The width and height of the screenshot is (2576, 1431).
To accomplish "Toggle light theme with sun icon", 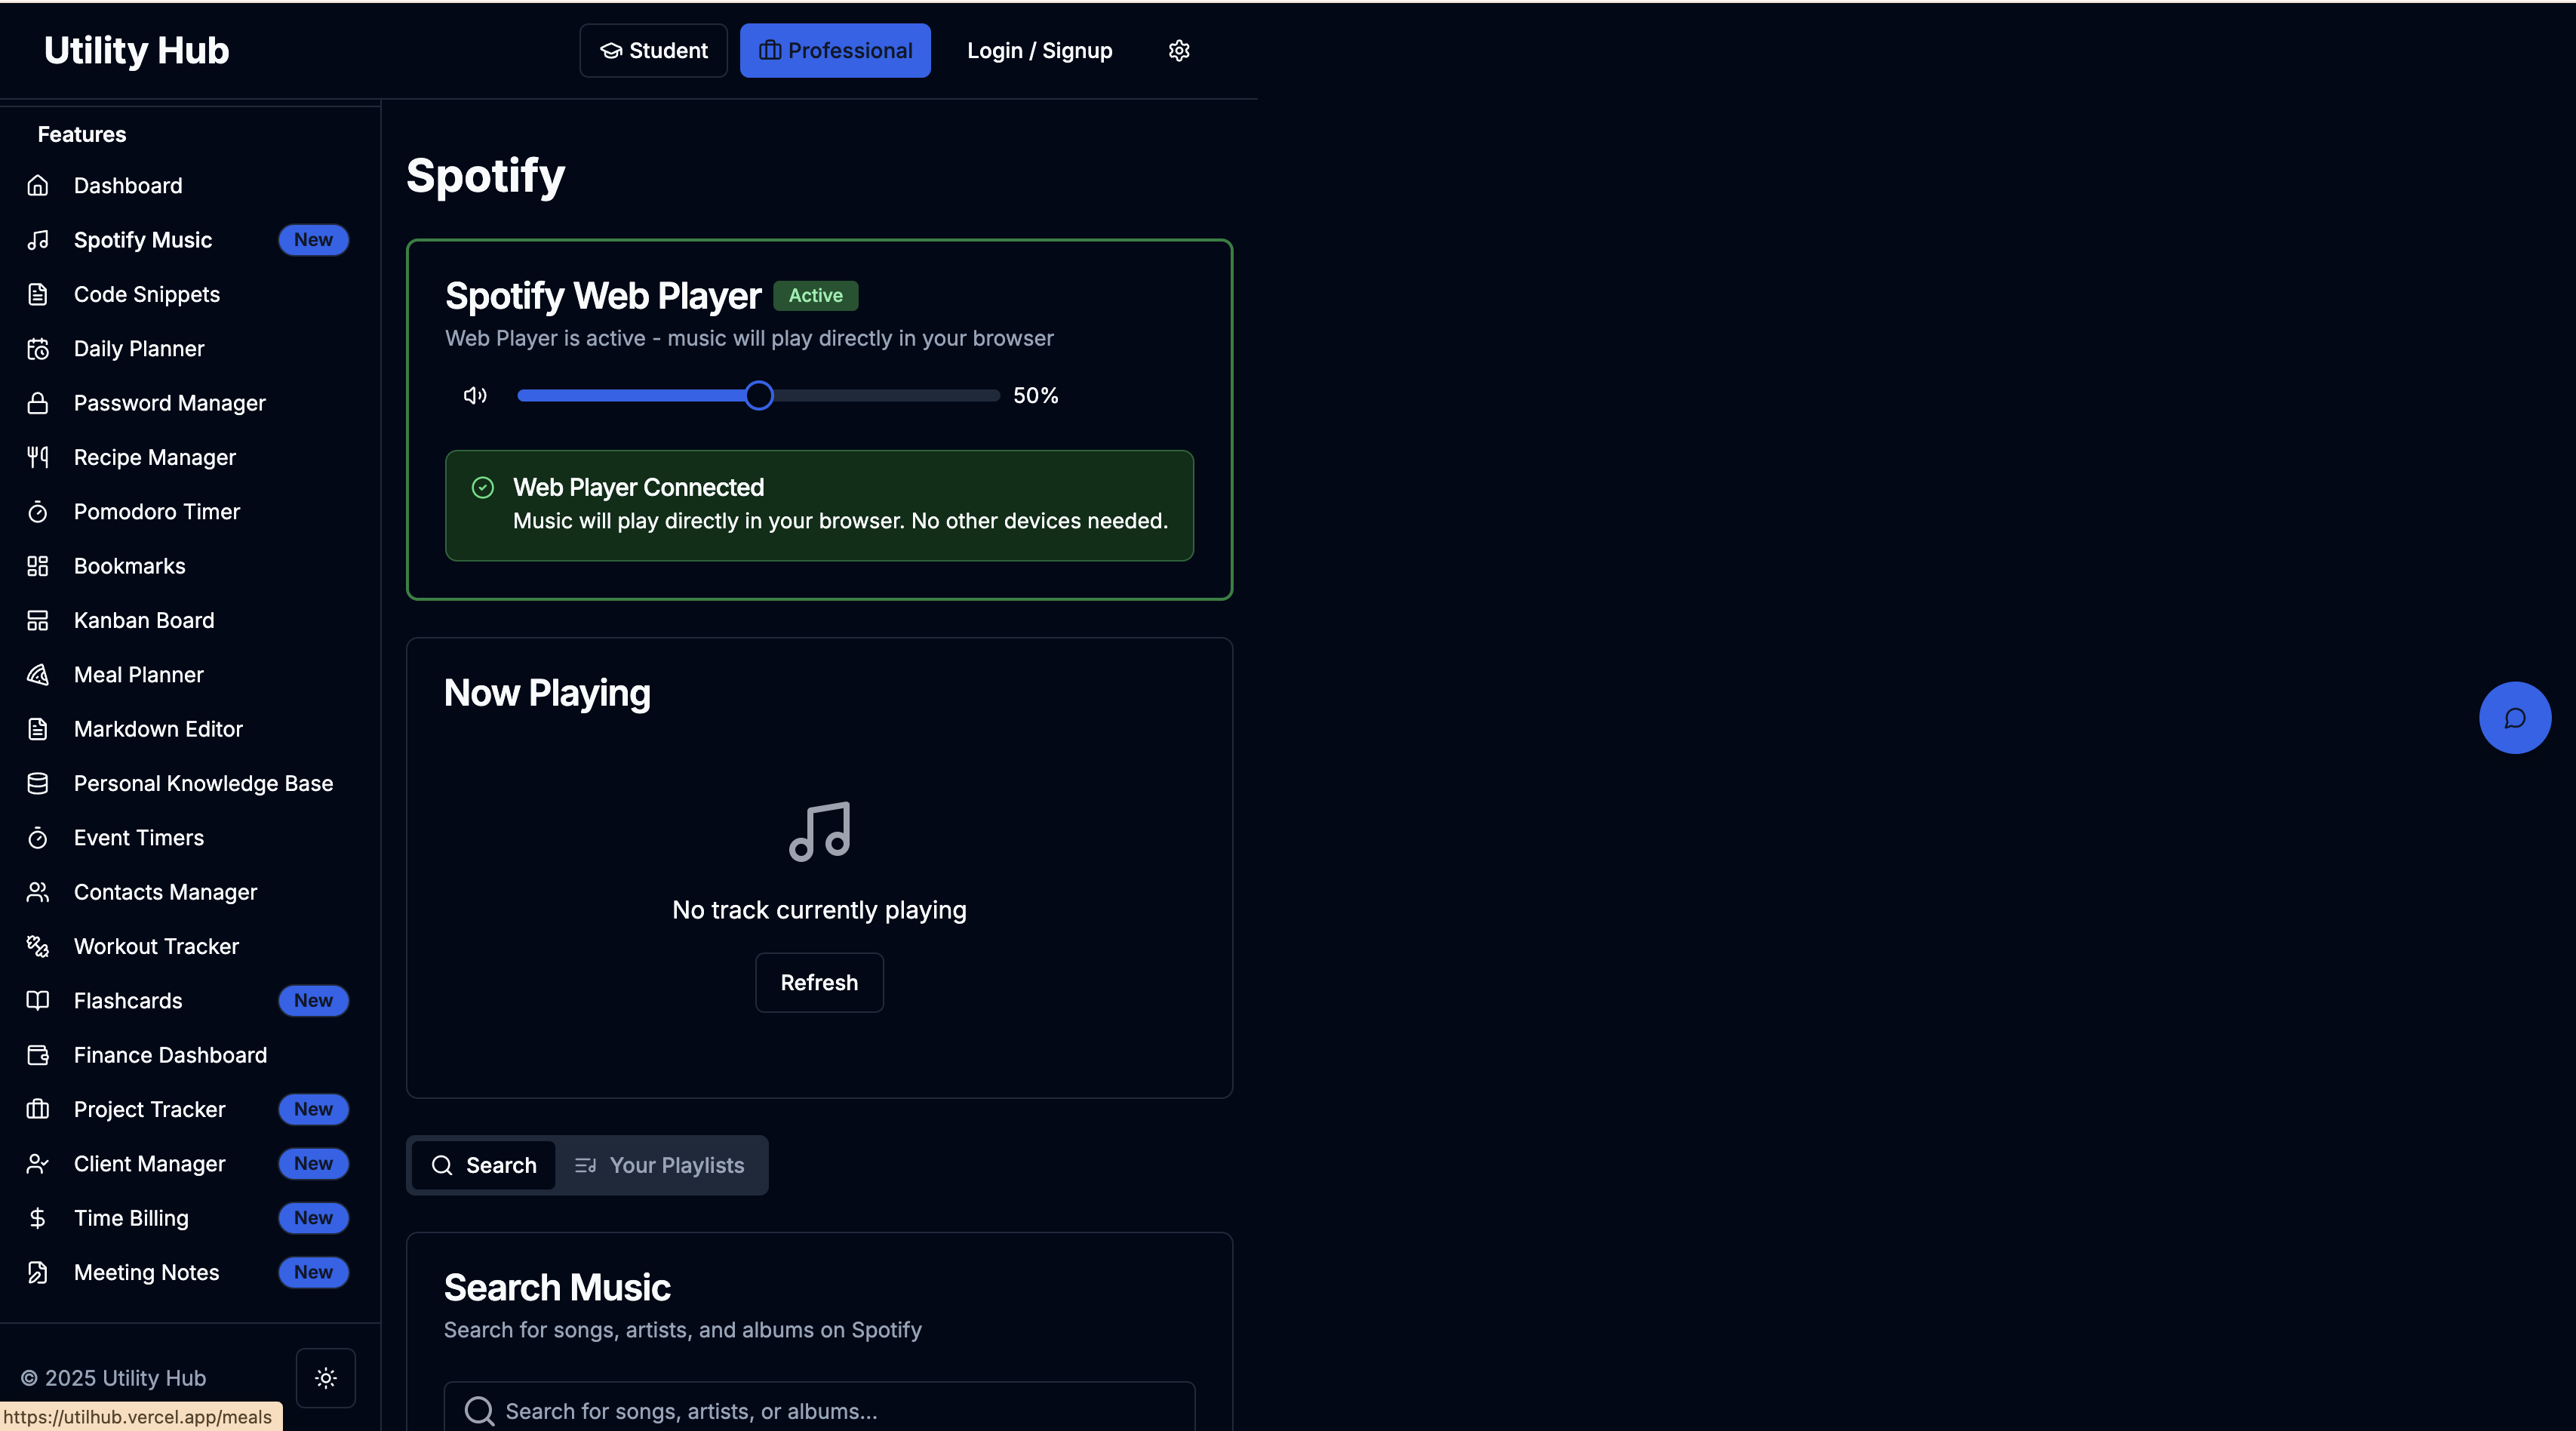I will tap(326, 1378).
